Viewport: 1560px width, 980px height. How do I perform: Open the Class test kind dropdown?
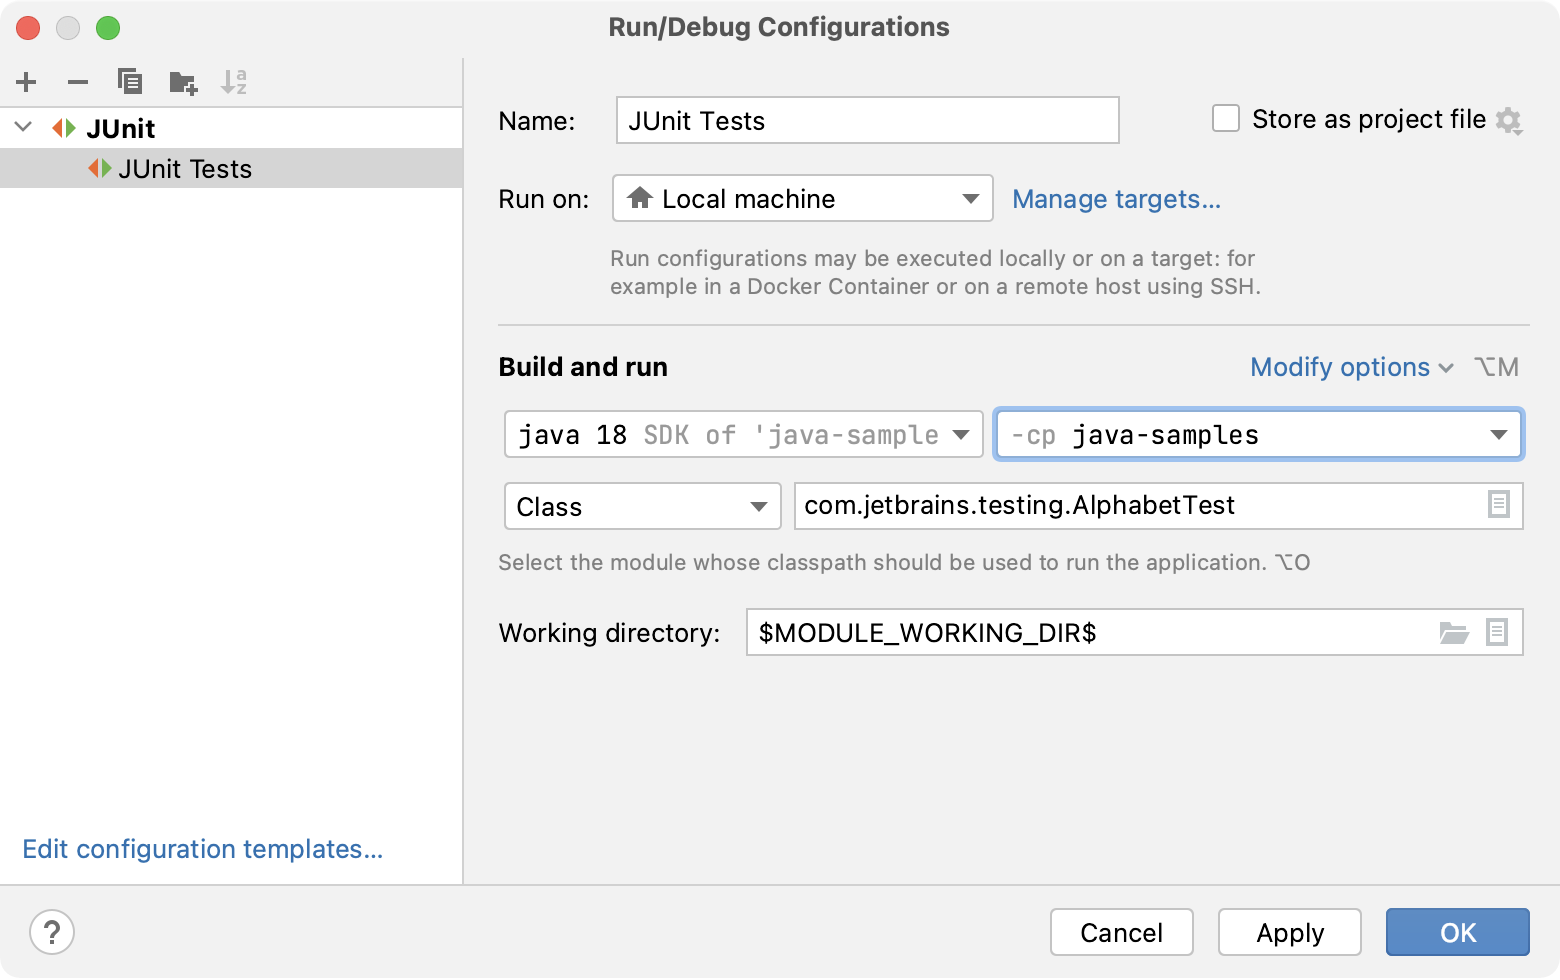click(x=643, y=506)
